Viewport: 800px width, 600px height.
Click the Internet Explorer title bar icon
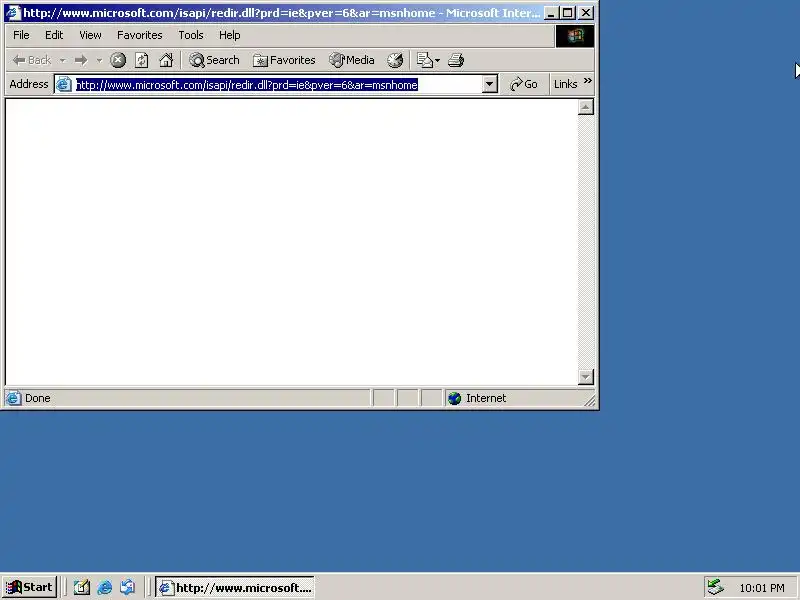12,13
